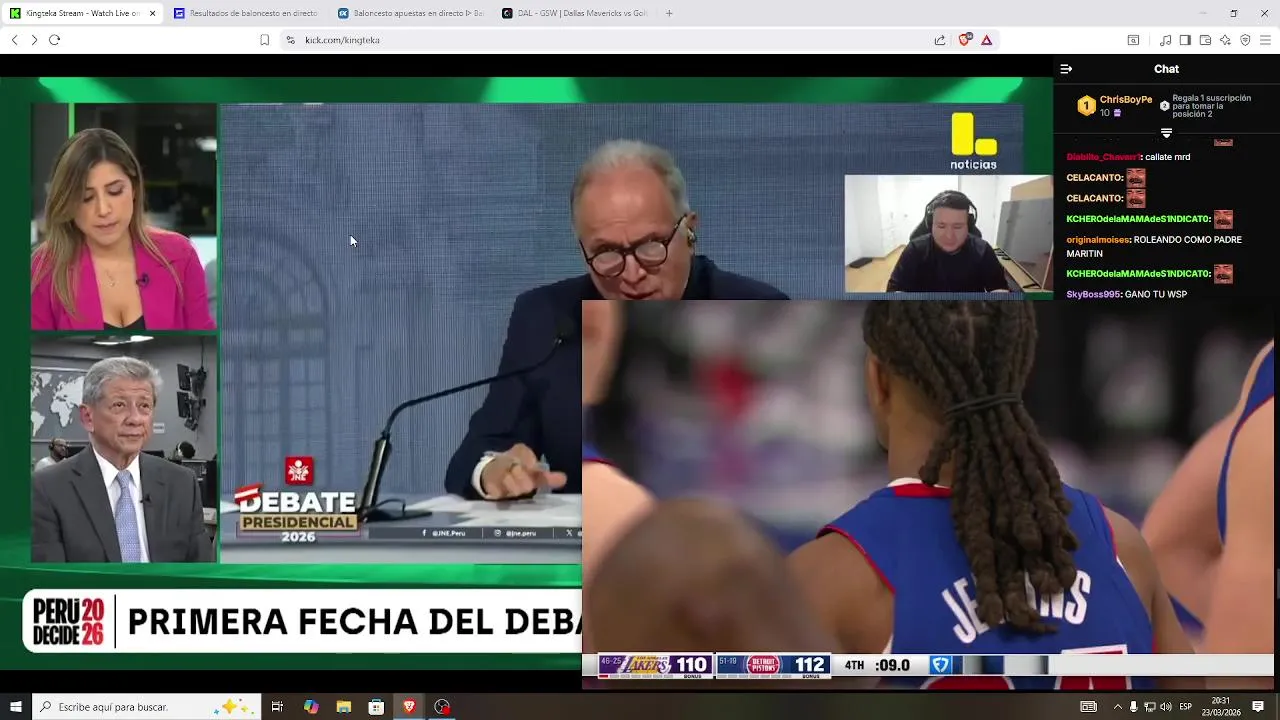Open the clock and calendar flyout
Viewport: 1280px width, 720px height.
tap(1221, 707)
